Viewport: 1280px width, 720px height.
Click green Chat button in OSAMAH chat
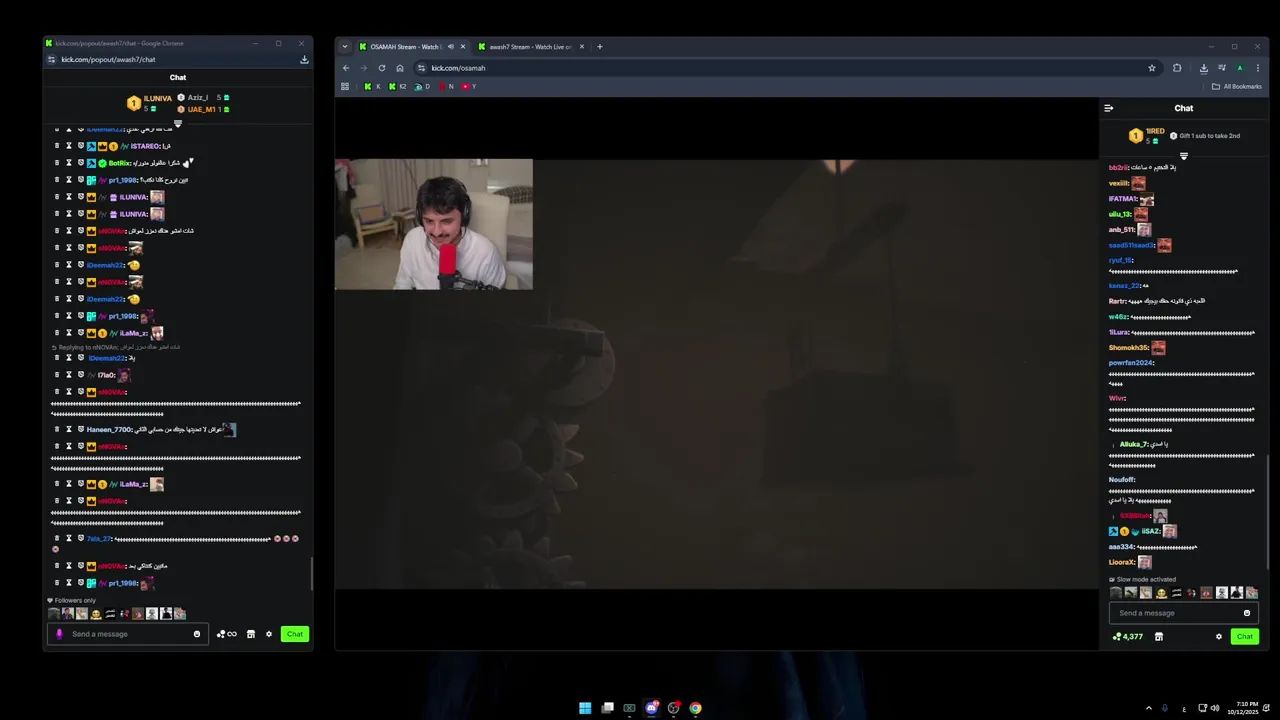[x=1245, y=637]
